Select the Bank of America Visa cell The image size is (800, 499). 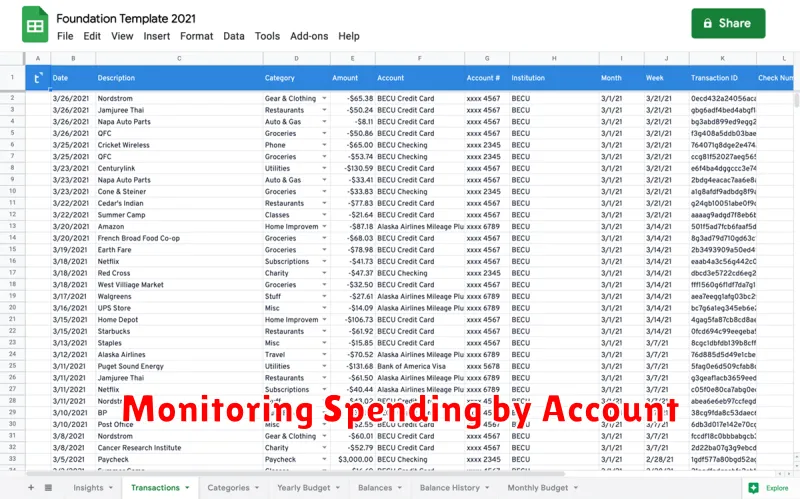420,366
